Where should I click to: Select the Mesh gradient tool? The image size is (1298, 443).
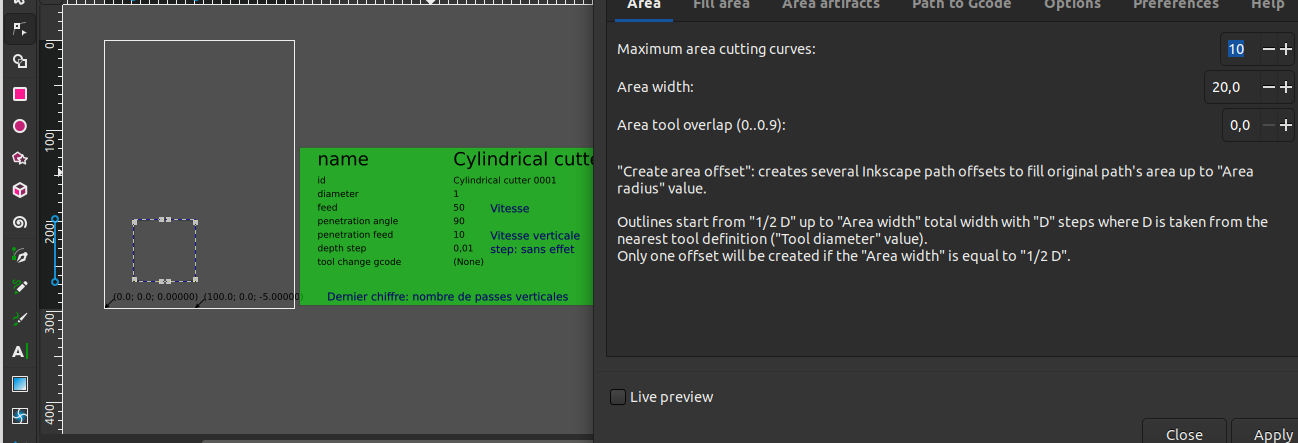(19, 415)
